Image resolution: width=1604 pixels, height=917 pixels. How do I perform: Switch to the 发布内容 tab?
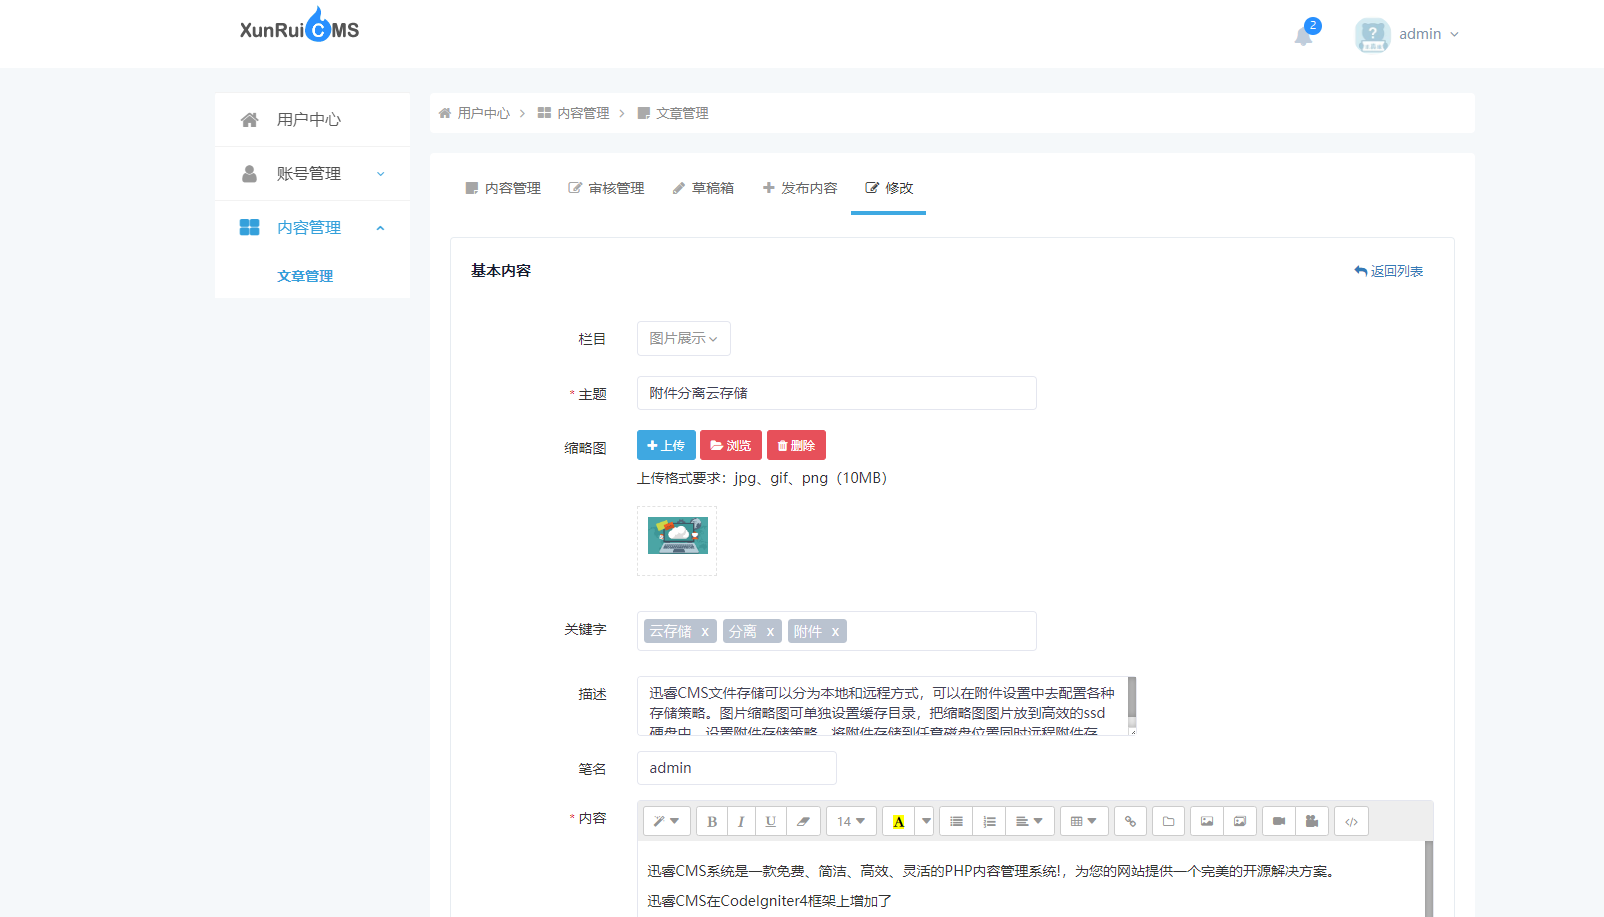coord(800,188)
